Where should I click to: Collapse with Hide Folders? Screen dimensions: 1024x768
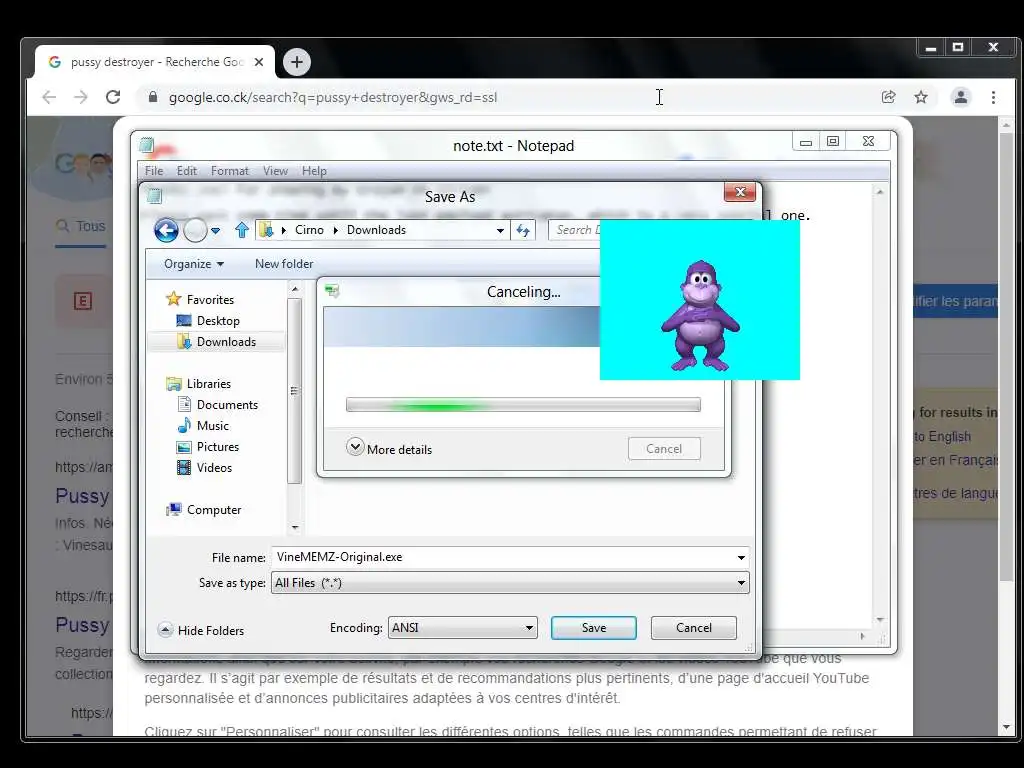coord(201,630)
